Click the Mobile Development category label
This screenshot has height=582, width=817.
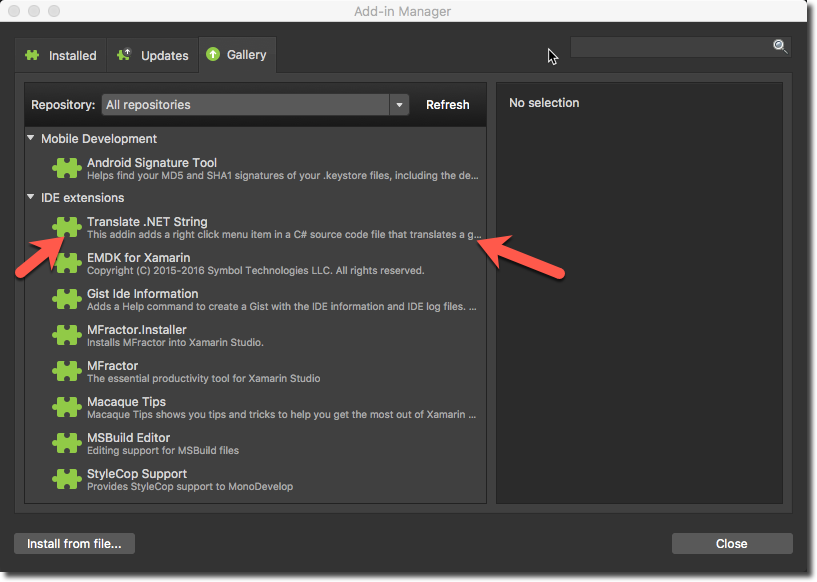pyautogui.click(x=99, y=139)
